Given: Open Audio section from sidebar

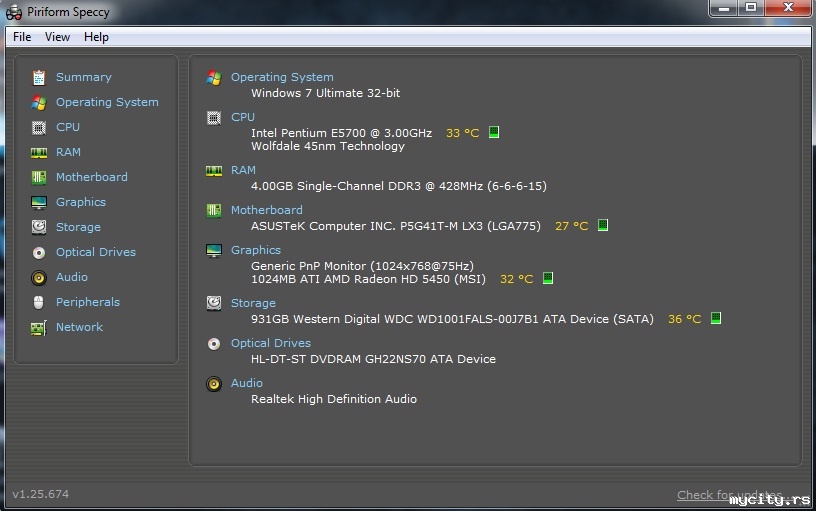Looking at the screenshot, I should pyautogui.click(x=72, y=277).
